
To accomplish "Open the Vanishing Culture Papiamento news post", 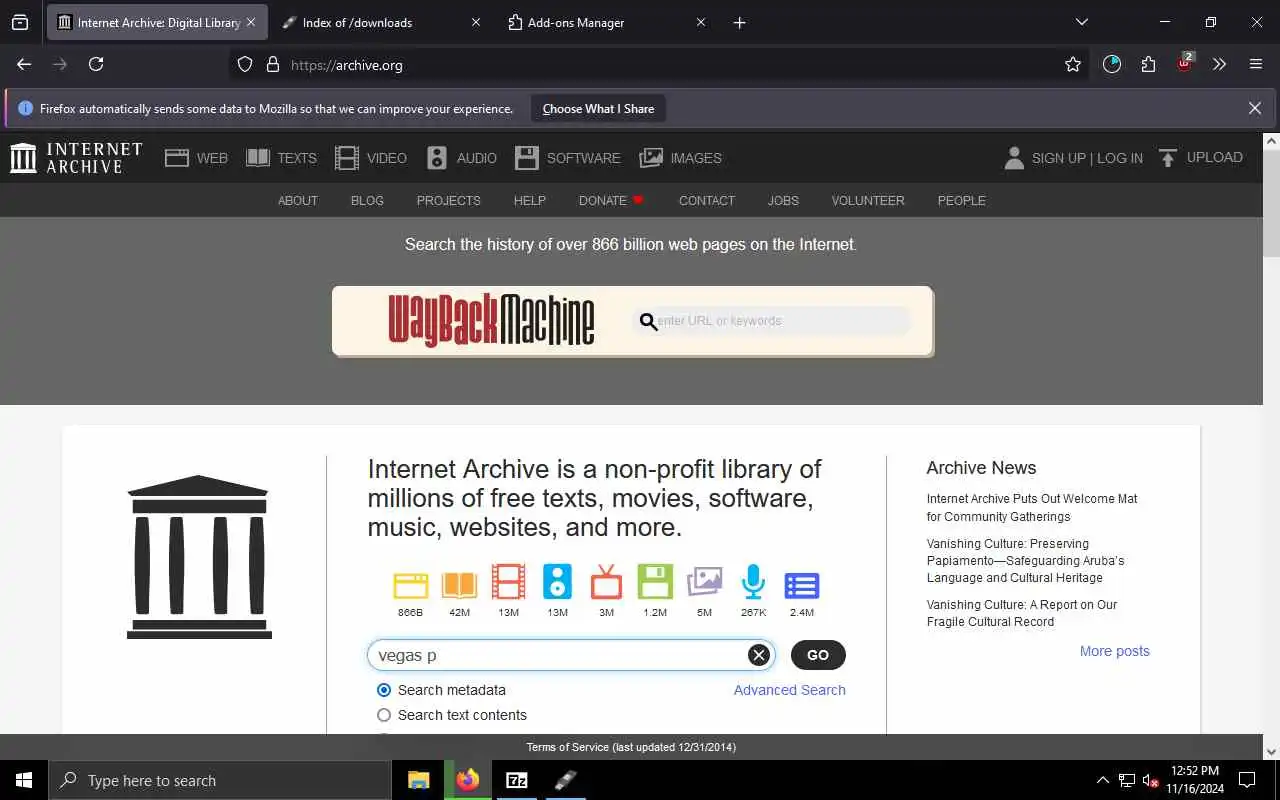I will (1025, 561).
